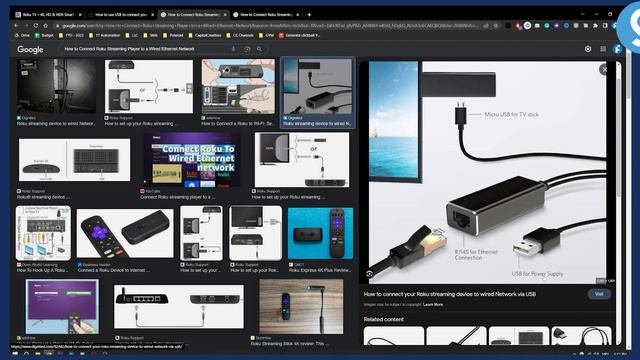Open preview title 'How to connect your Roku streaming device'

450,294
